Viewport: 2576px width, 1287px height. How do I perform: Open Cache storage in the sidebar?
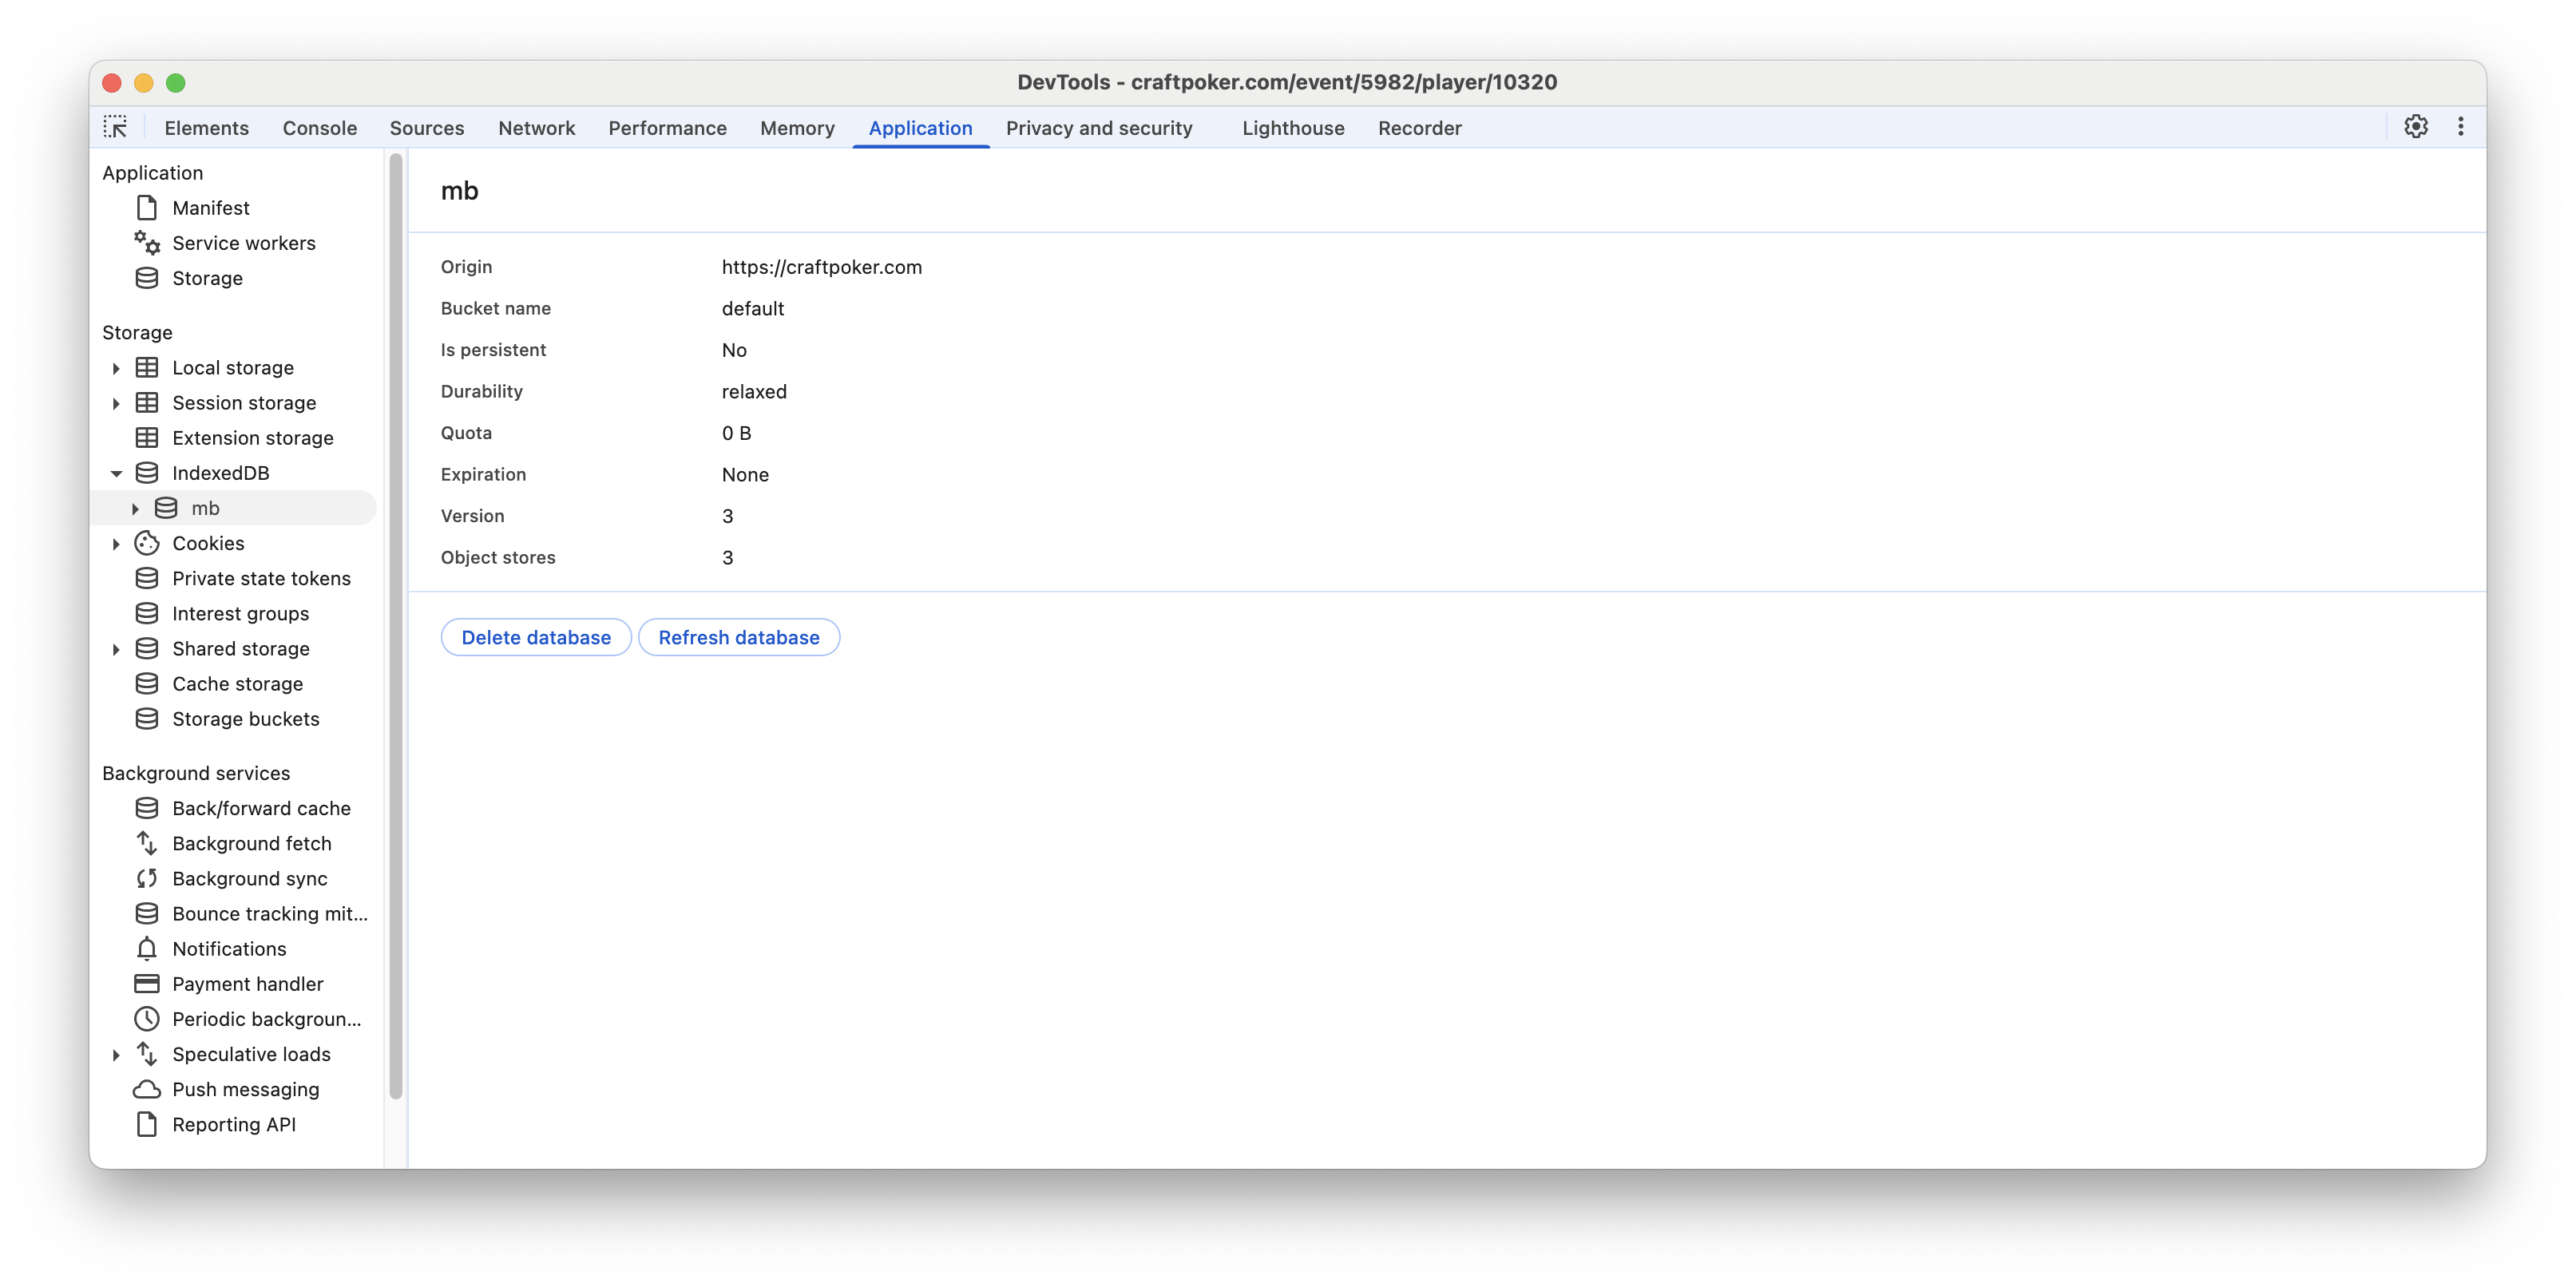[x=237, y=684]
